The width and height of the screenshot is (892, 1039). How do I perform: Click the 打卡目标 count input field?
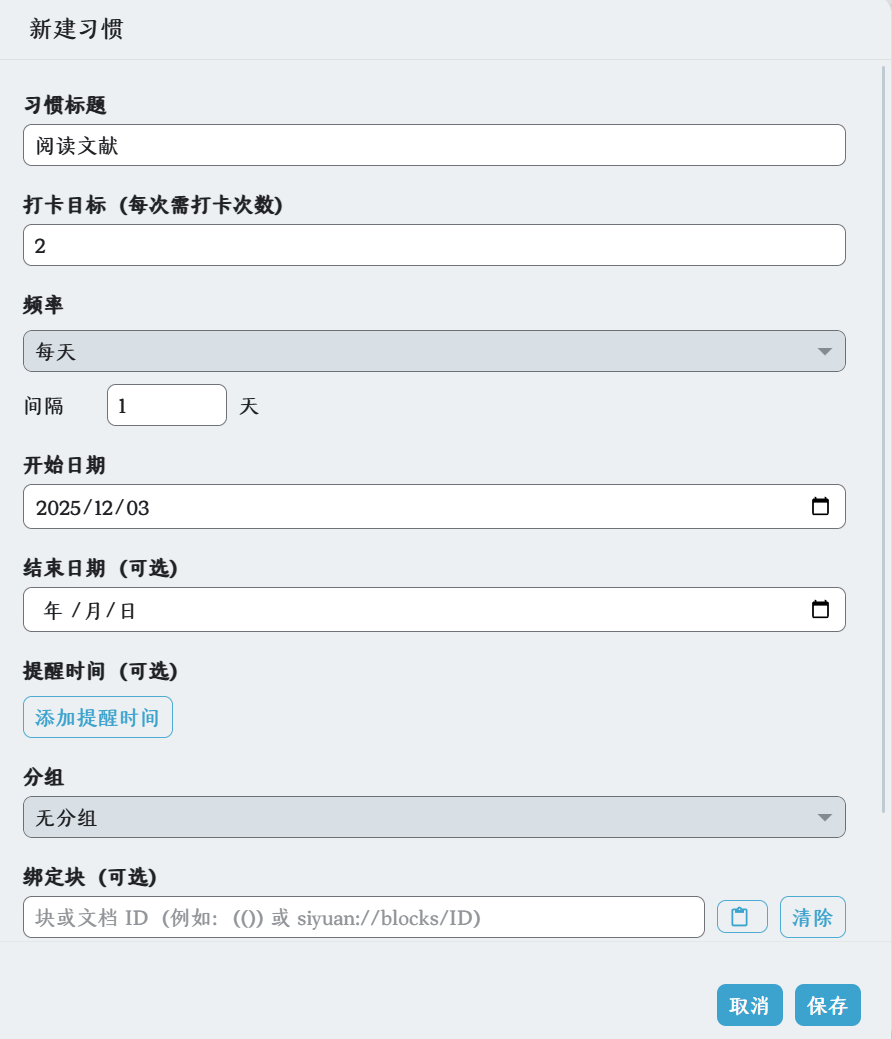[433, 245]
